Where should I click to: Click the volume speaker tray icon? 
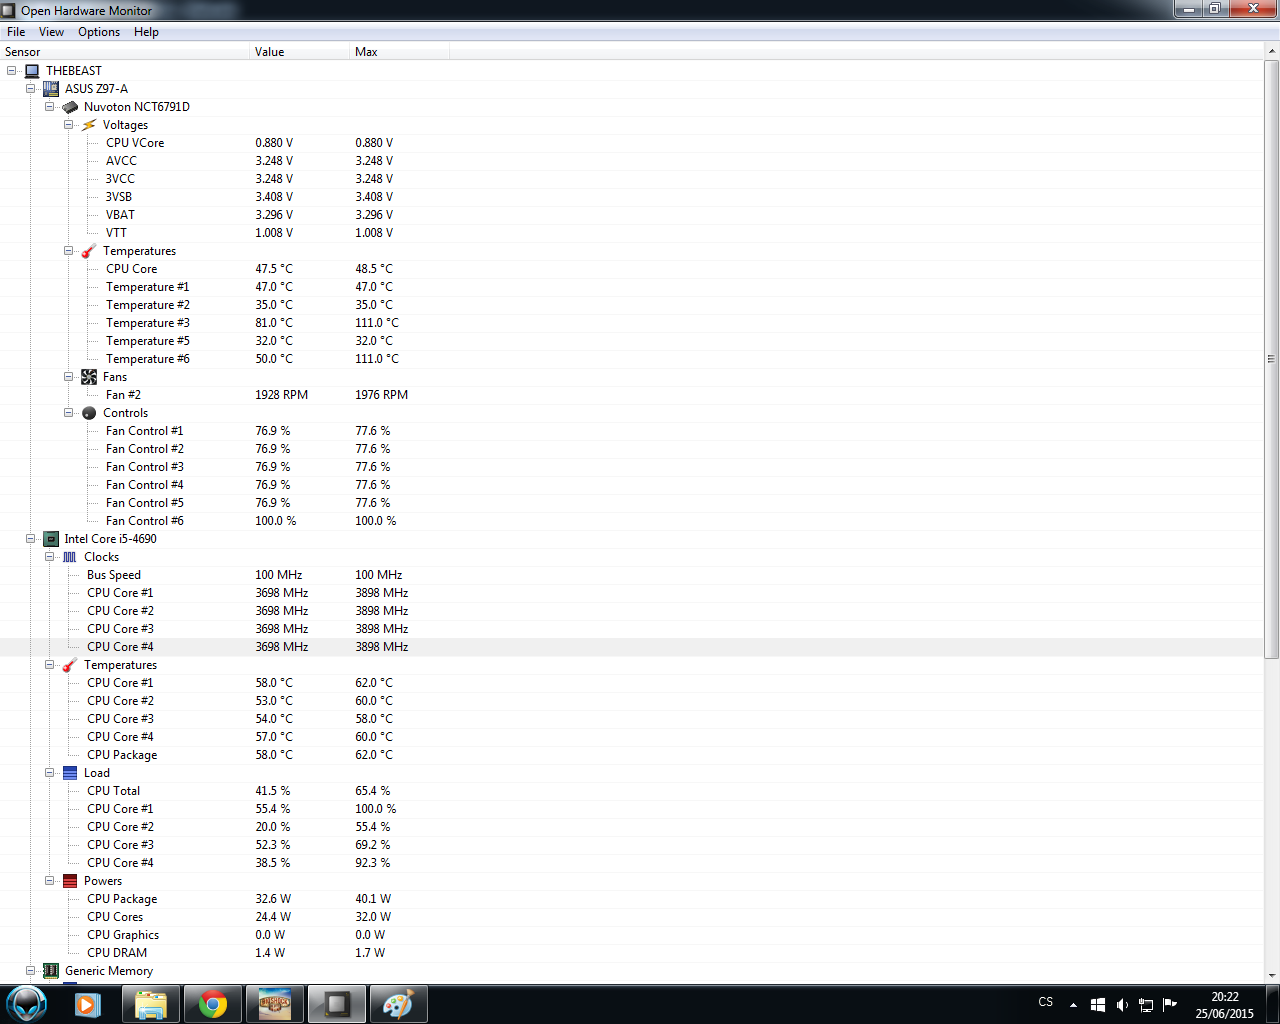(x=1122, y=1005)
